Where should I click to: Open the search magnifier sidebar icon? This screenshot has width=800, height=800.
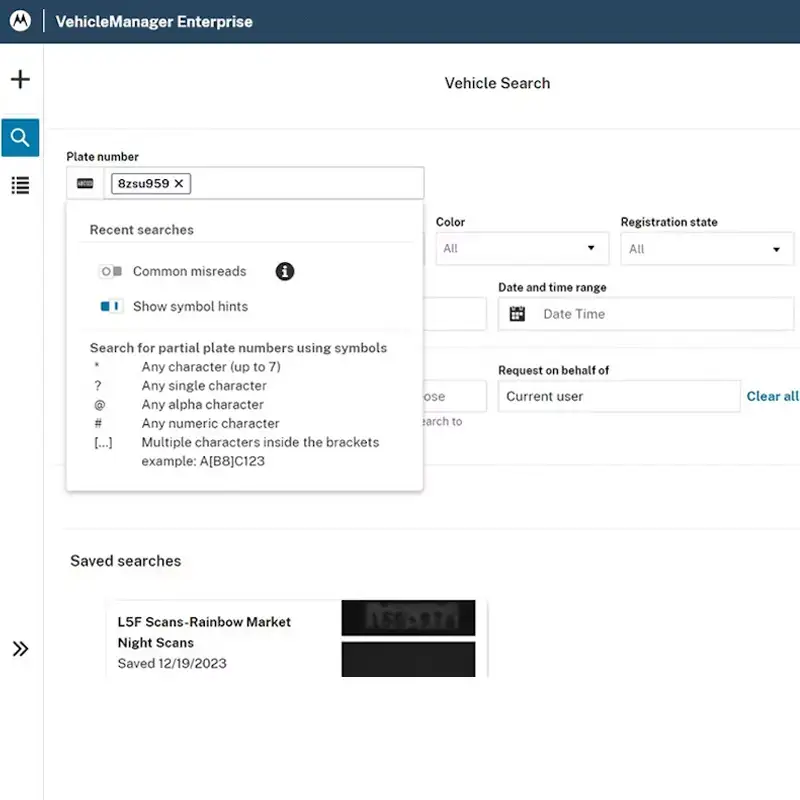pos(20,138)
